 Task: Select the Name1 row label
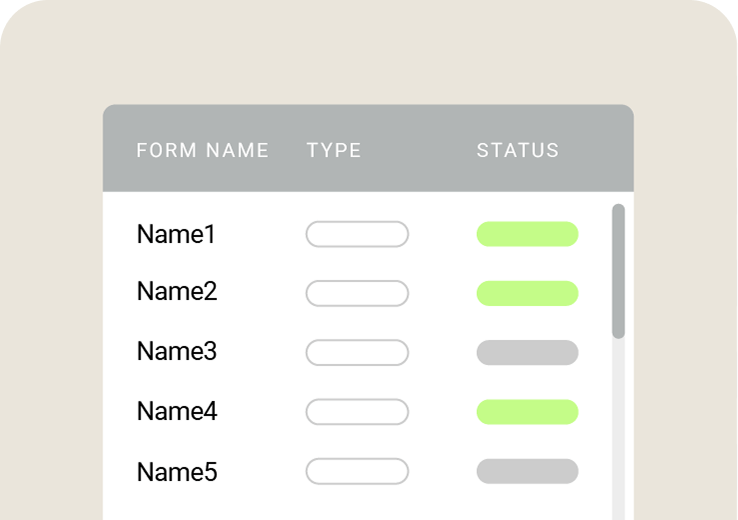click(176, 235)
